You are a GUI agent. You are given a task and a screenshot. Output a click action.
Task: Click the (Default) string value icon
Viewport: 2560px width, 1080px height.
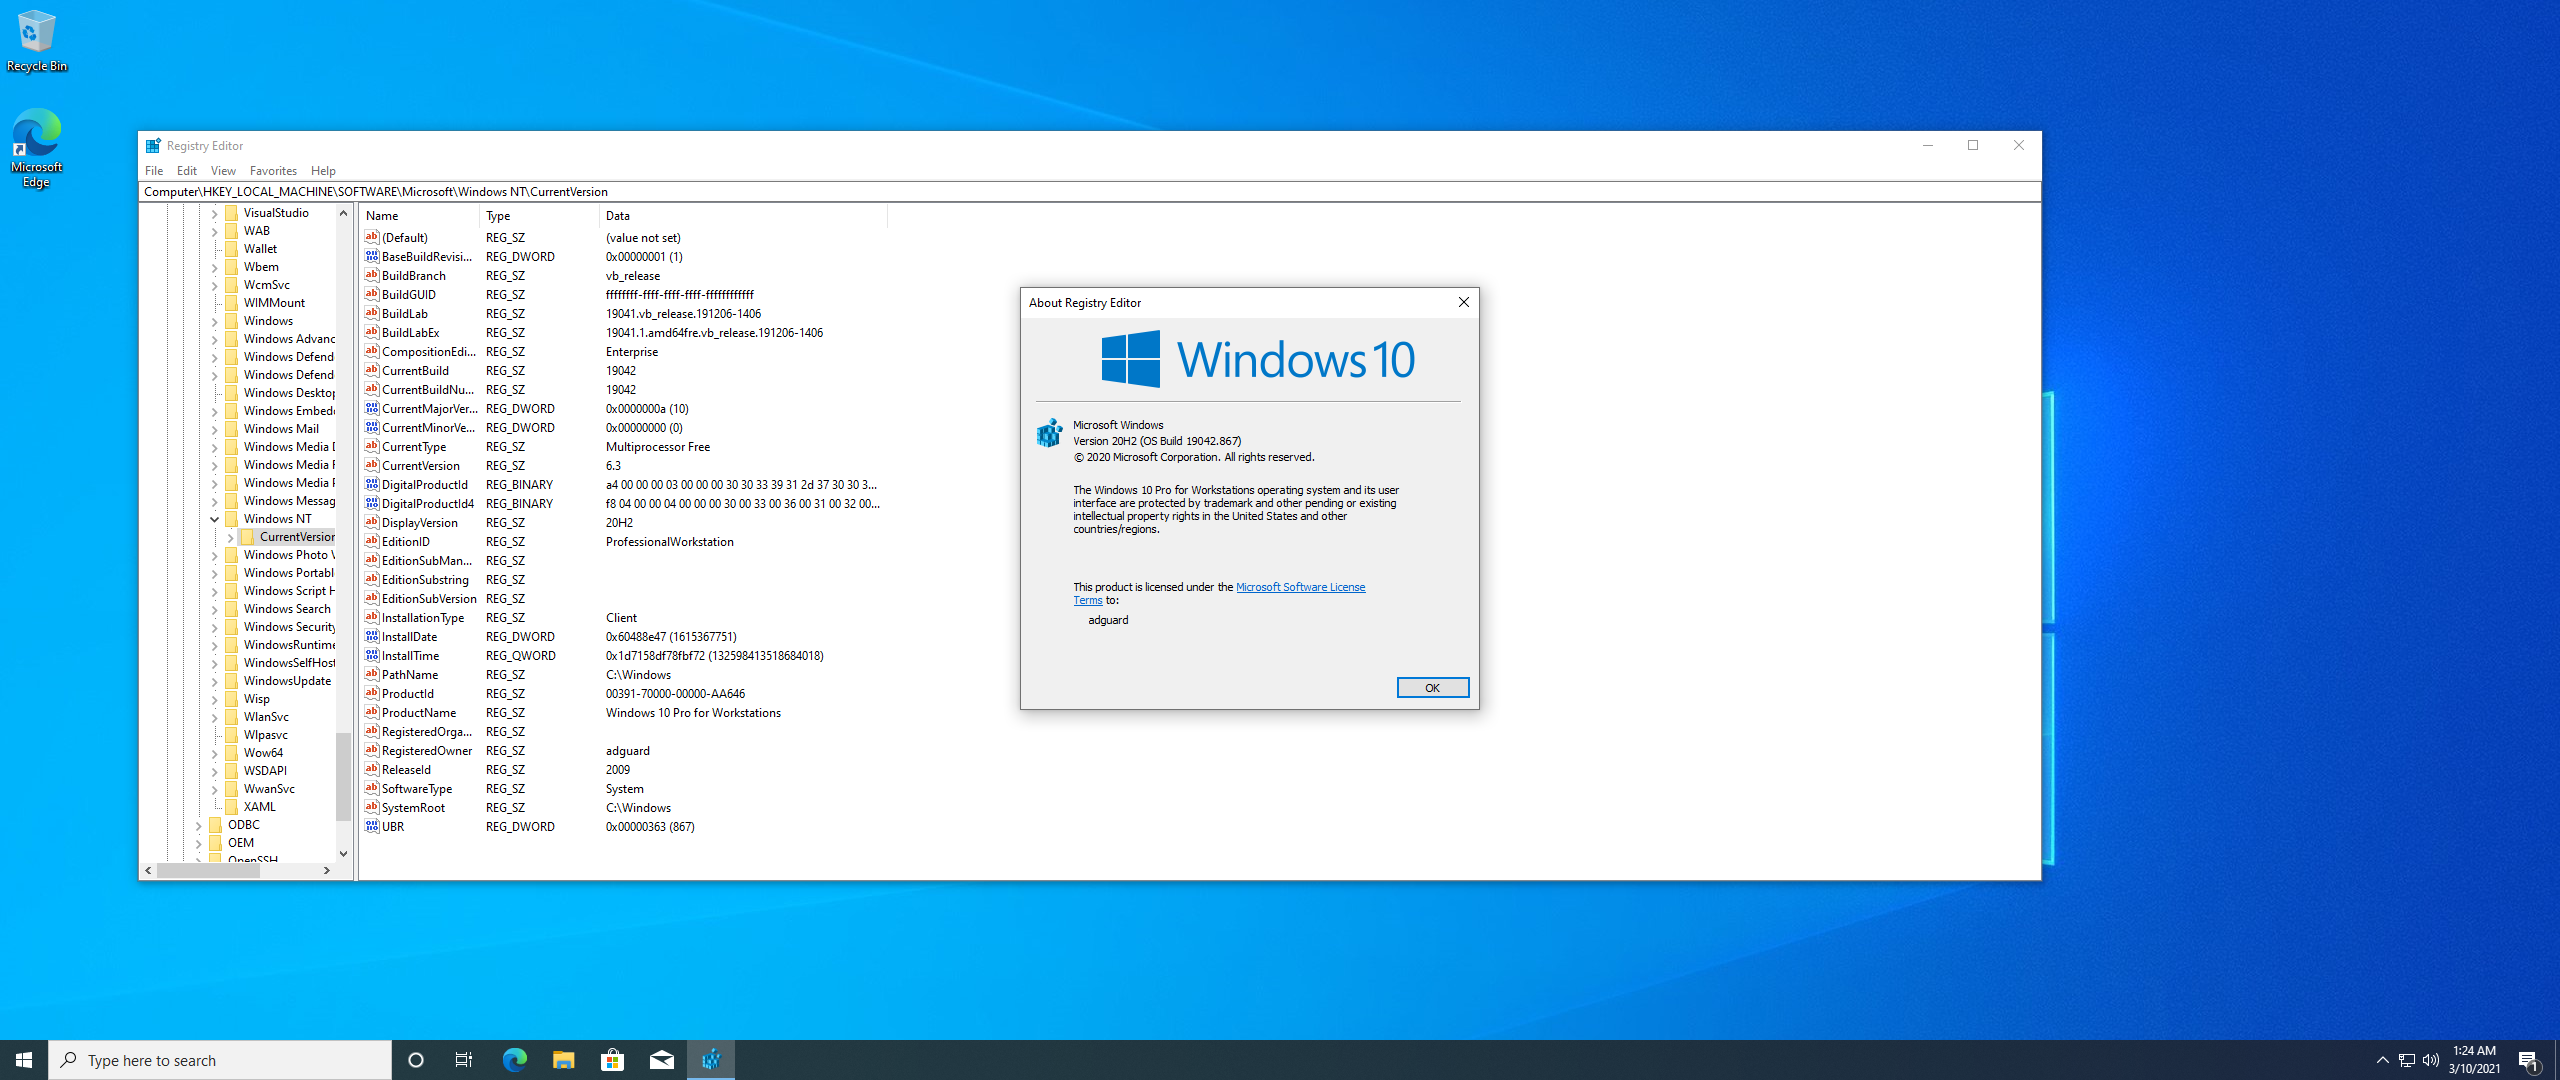pos(372,237)
